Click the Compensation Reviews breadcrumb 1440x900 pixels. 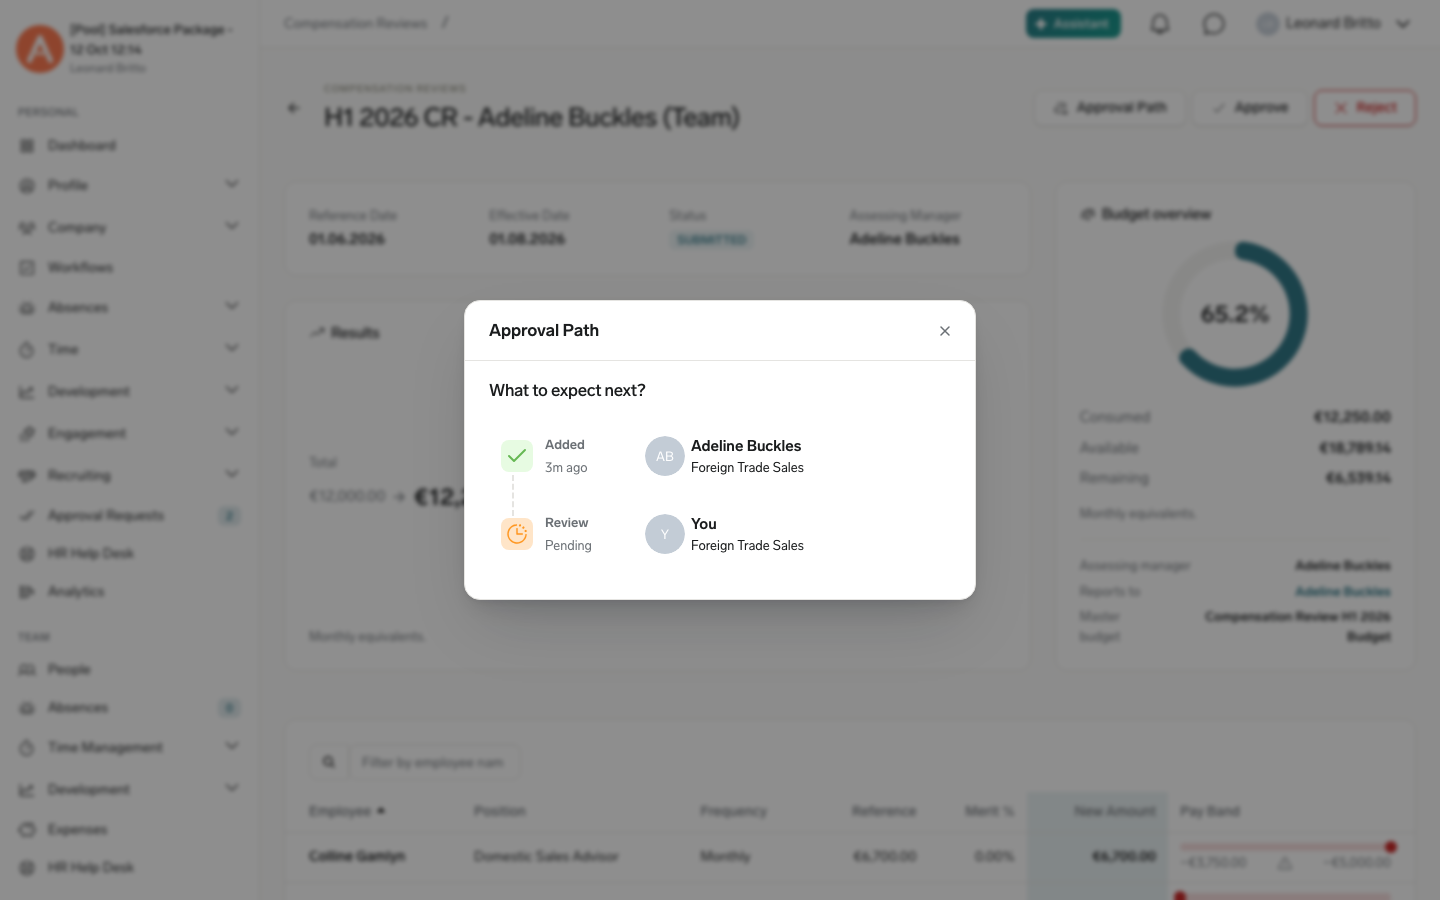click(355, 23)
